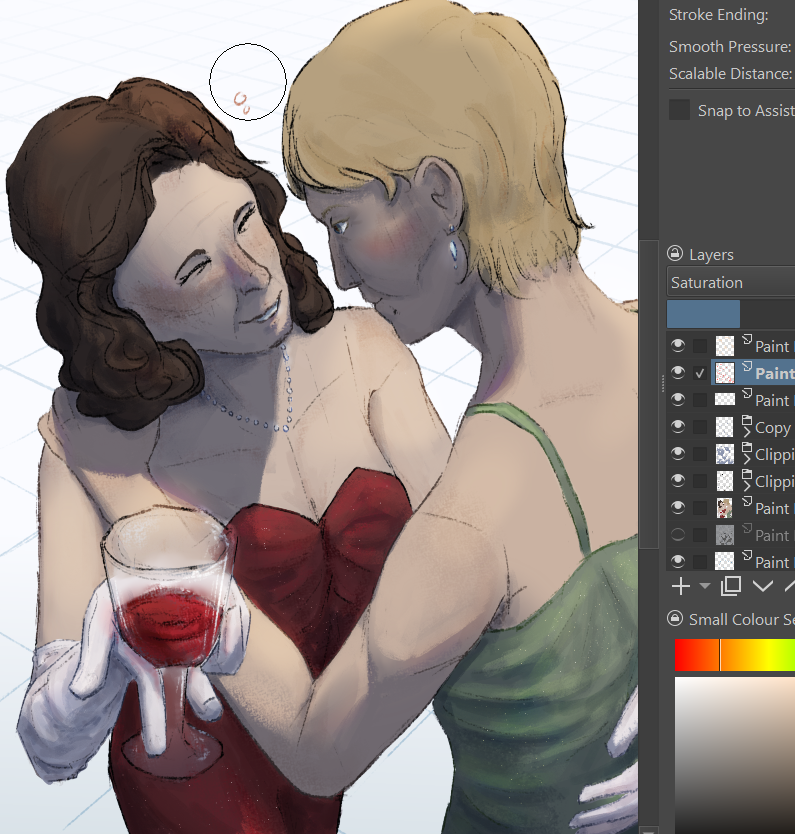
Task: Hide Clipping group with blue splotch thumbnail
Action: [x=677, y=453]
